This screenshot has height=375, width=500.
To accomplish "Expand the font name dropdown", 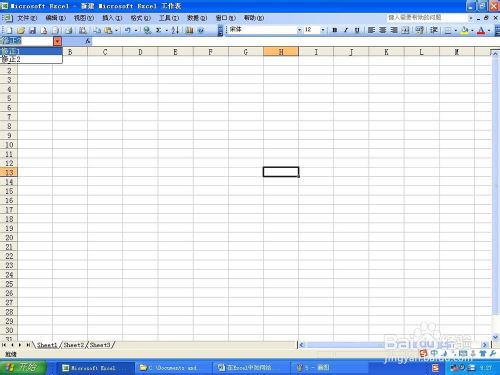I will (299, 30).
